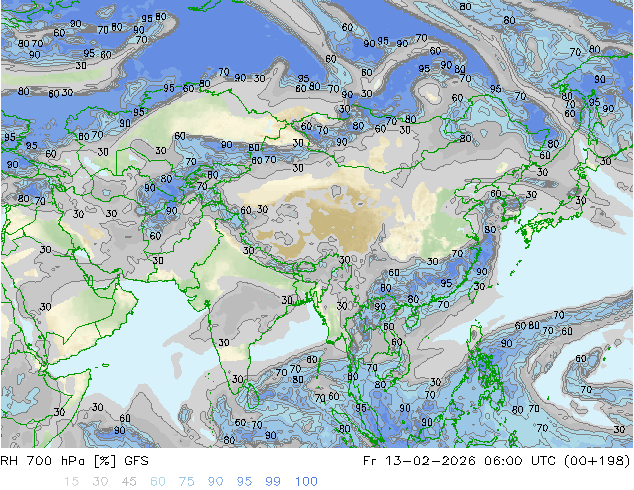
Task: Select legend value 99 in the color scale
Action: [x=273, y=482]
